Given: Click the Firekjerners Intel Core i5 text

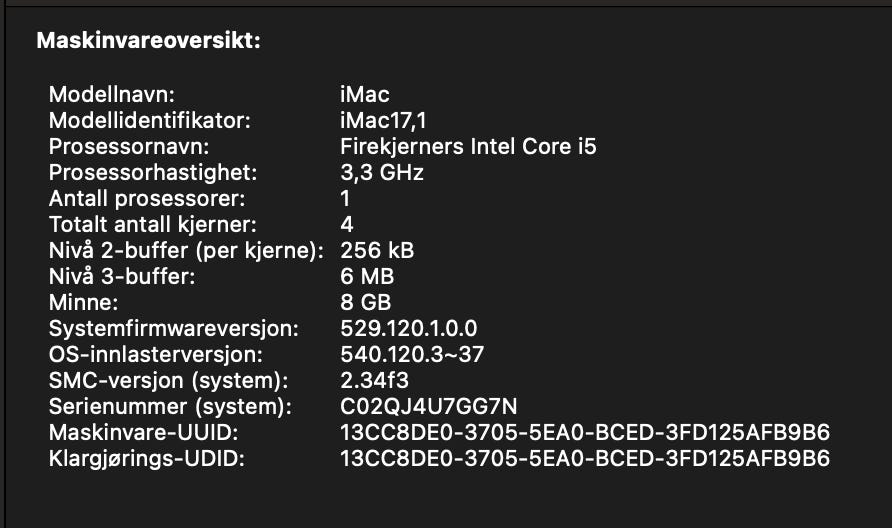Looking at the screenshot, I should (x=468, y=146).
